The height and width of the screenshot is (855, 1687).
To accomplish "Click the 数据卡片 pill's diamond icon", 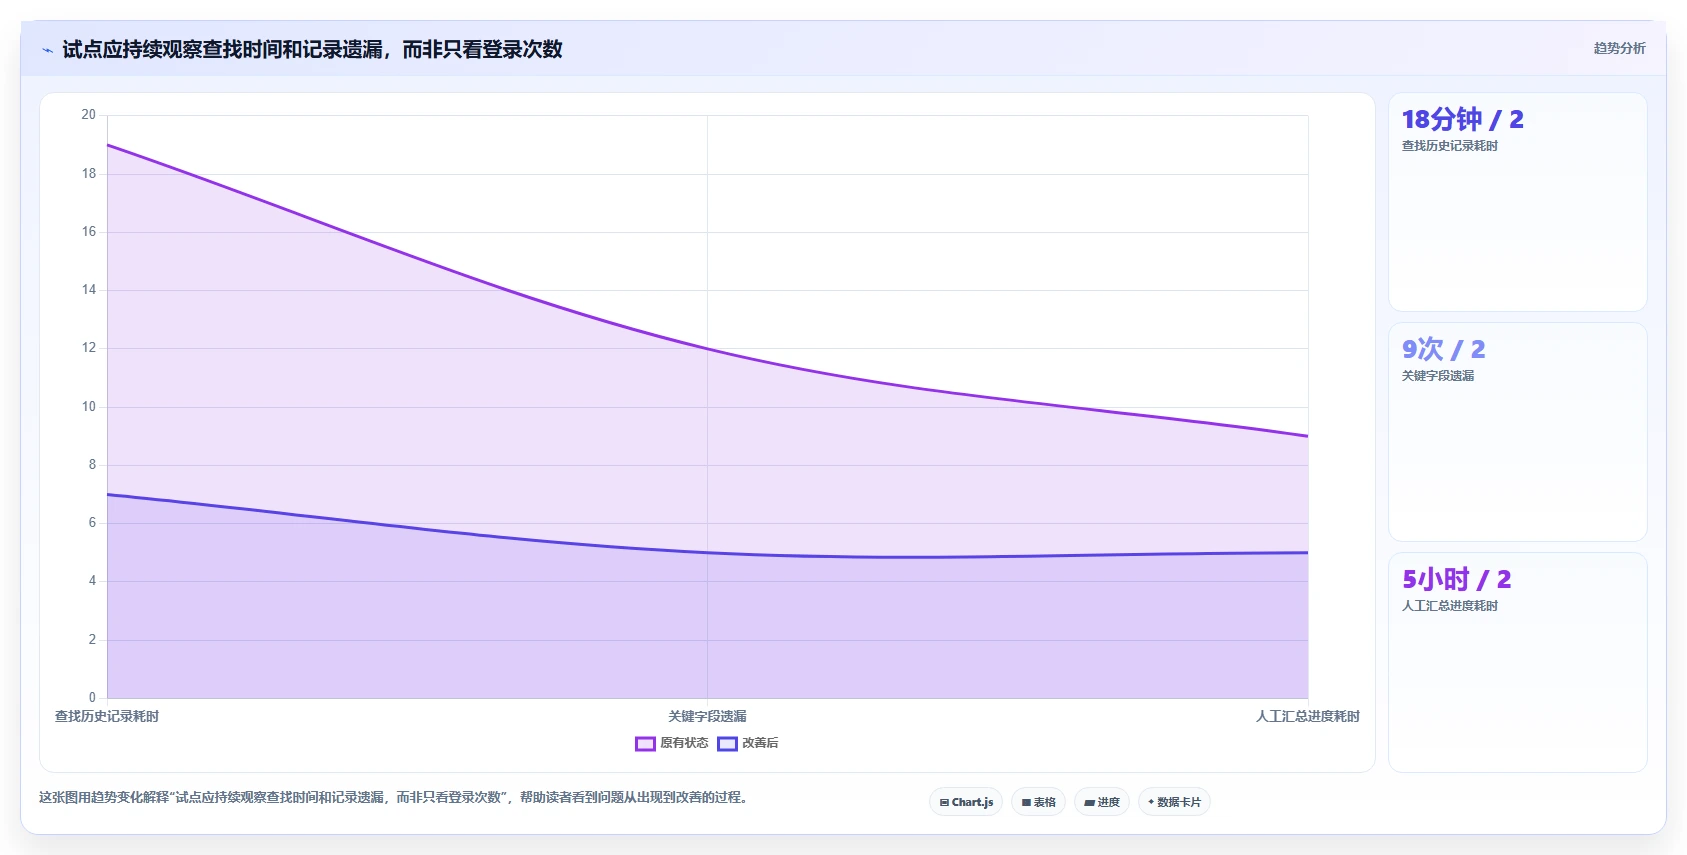I will point(1151,802).
